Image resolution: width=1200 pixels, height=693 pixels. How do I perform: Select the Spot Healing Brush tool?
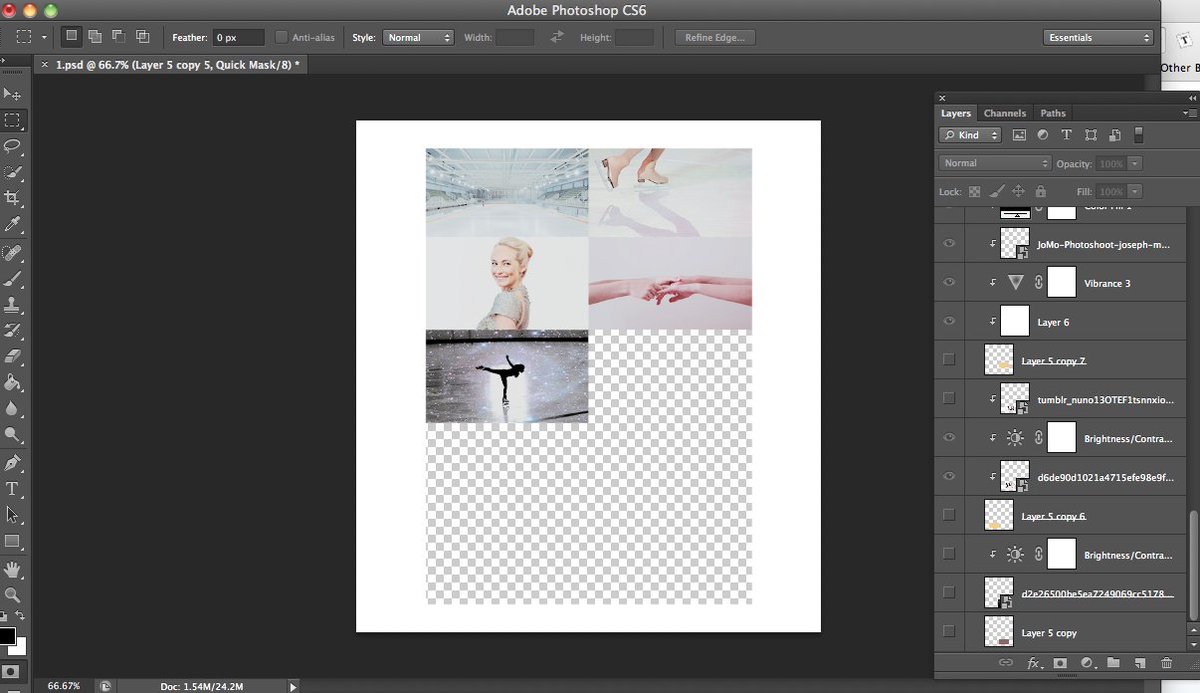[13, 252]
